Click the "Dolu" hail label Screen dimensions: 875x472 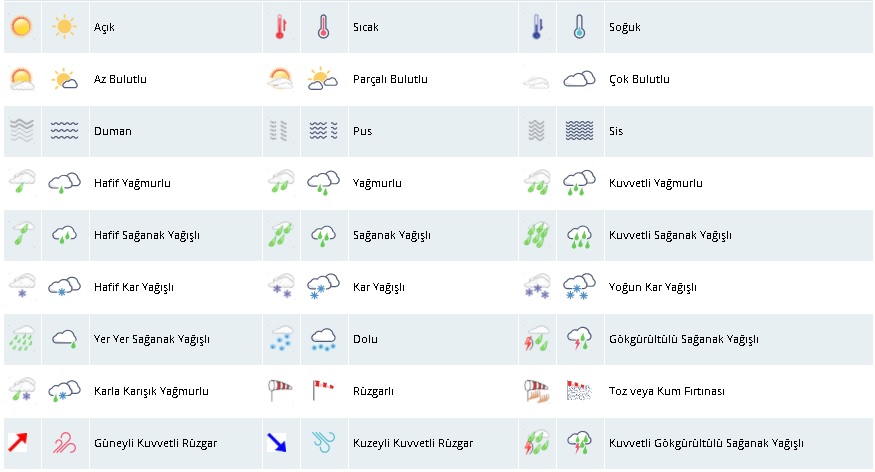[x=364, y=339]
